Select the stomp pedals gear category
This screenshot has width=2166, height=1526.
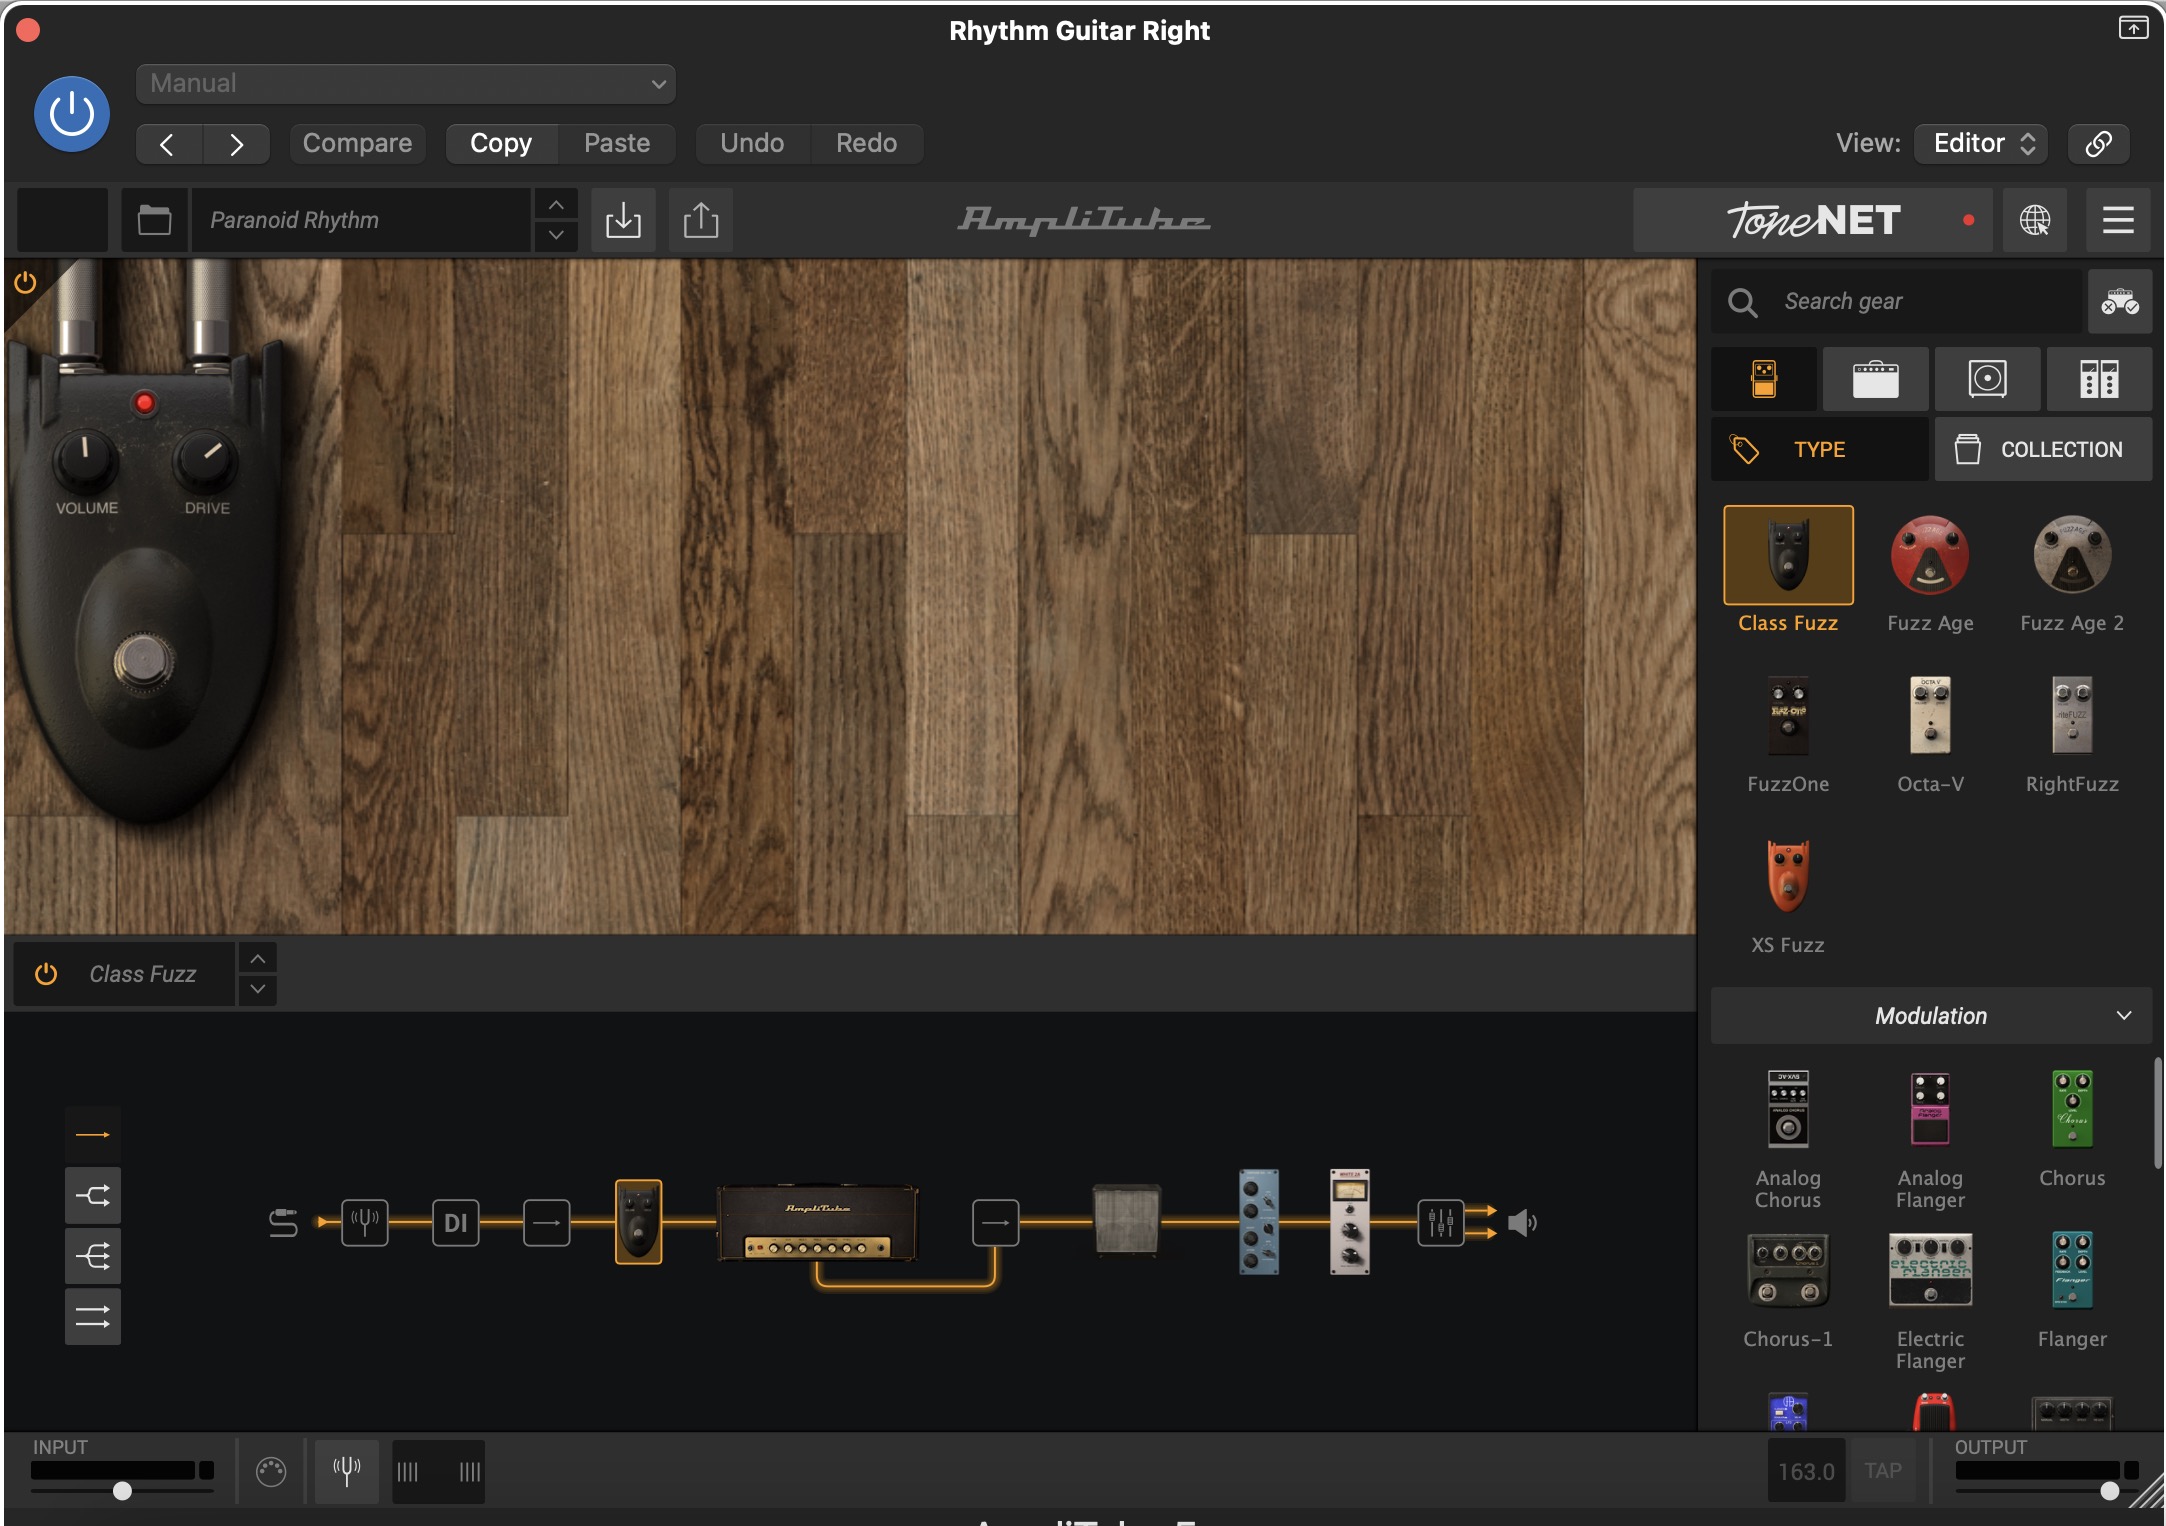click(x=1764, y=379)
